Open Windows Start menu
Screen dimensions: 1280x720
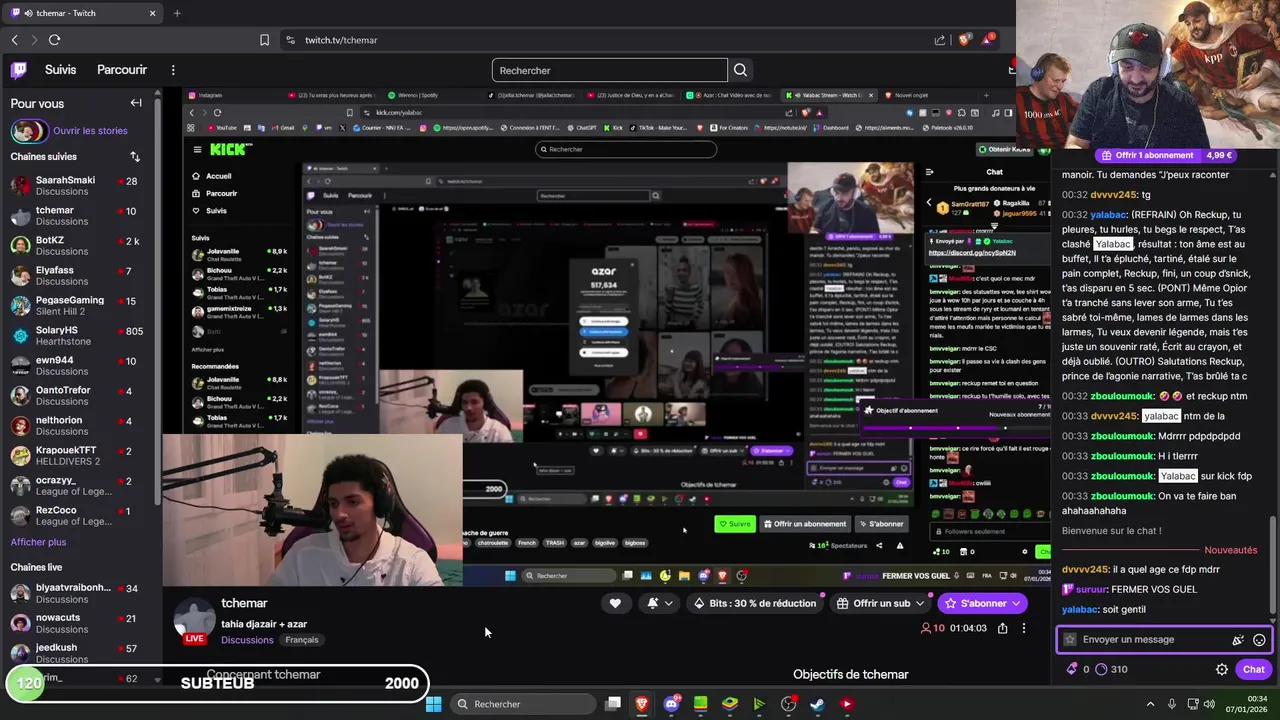click(x=433, y=704)
